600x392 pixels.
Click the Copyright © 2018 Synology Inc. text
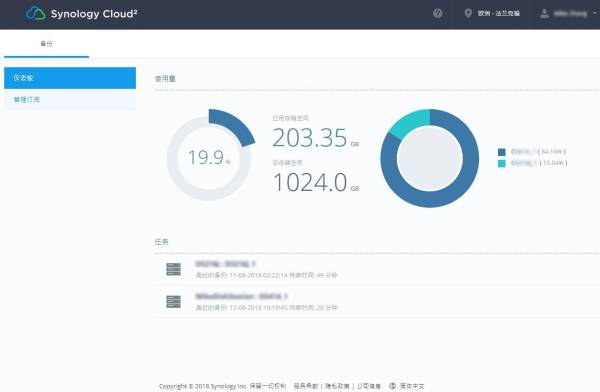203,386
